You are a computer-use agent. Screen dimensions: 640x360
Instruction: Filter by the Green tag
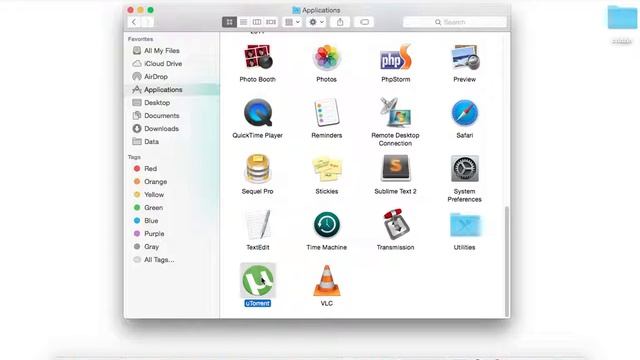pyautogui.click(x=171, y=208)
